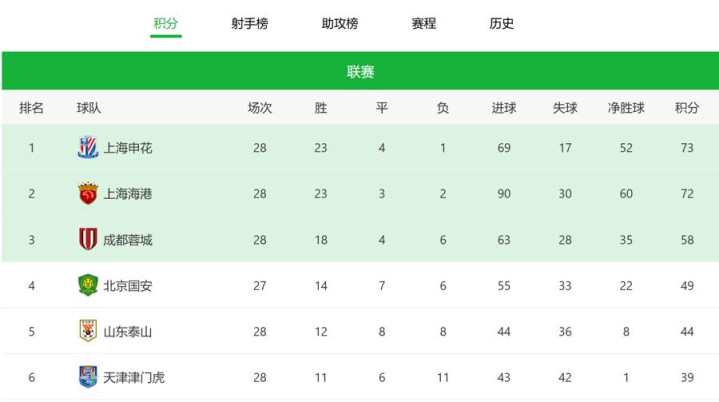Switch to the 射手榜 tab
The image size is (719, 402).
coord(249,23)
